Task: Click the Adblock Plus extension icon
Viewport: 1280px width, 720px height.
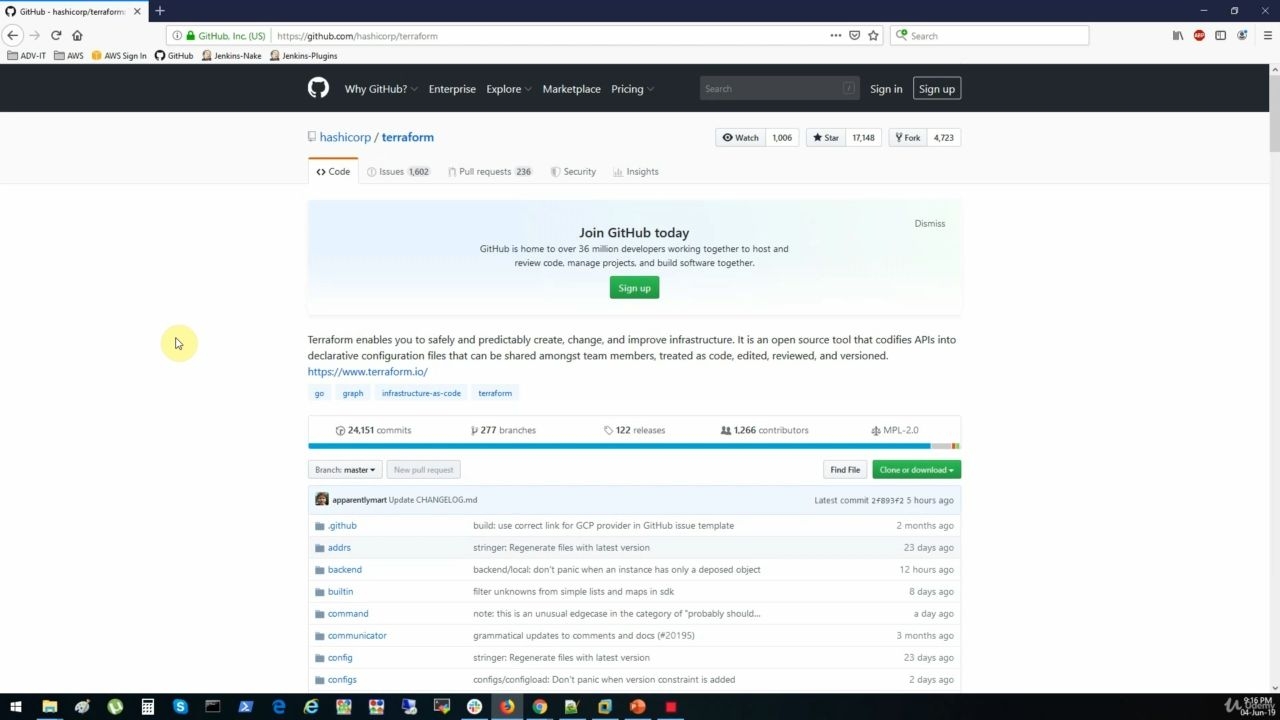Action: [x=1199, y=35]
